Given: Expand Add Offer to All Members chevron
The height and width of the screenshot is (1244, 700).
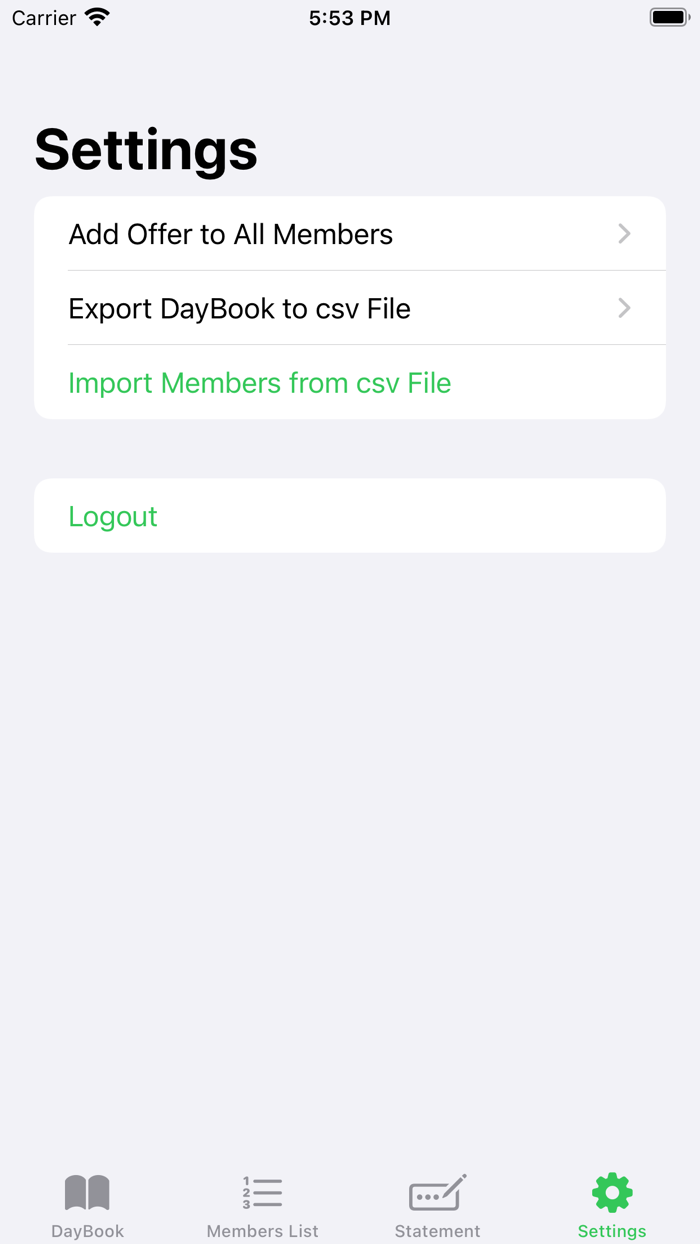Looking at the screenshot, I should [x=624, y=234].
